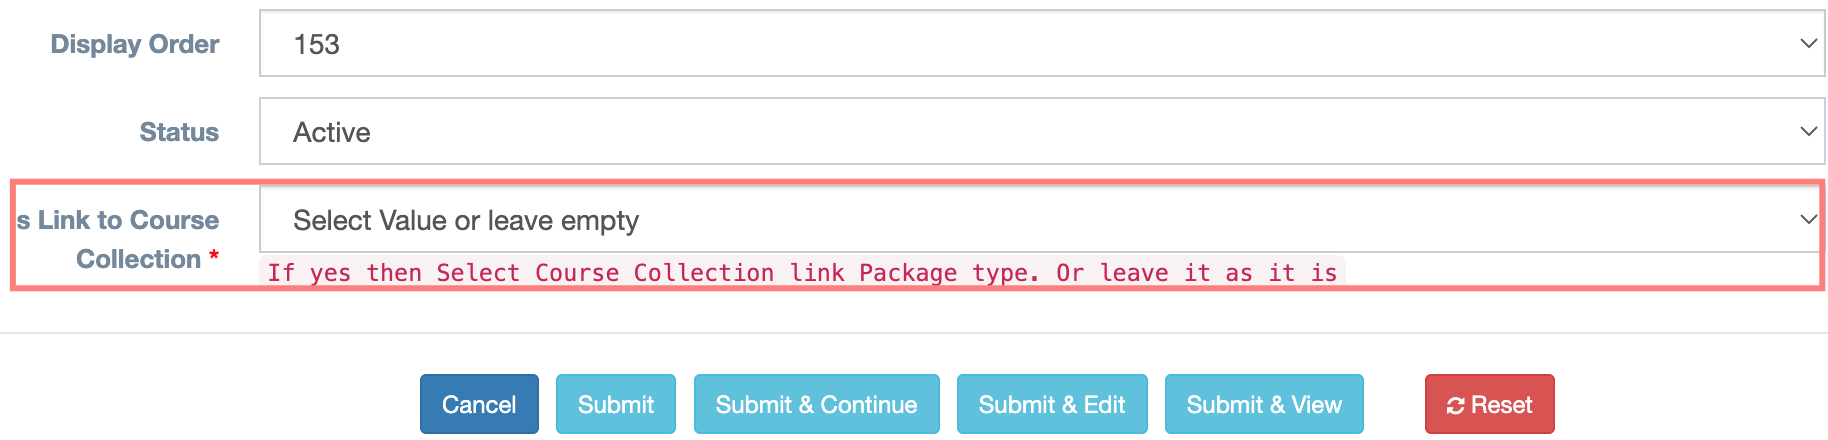The image size is (1828, 440).
Task: Click Submit & Continue
Action: pos(816,404)
